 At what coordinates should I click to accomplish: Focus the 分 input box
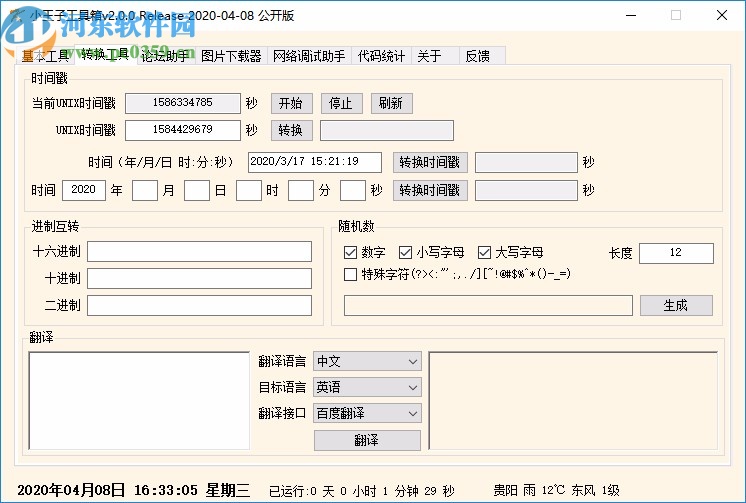coord(301,190)
